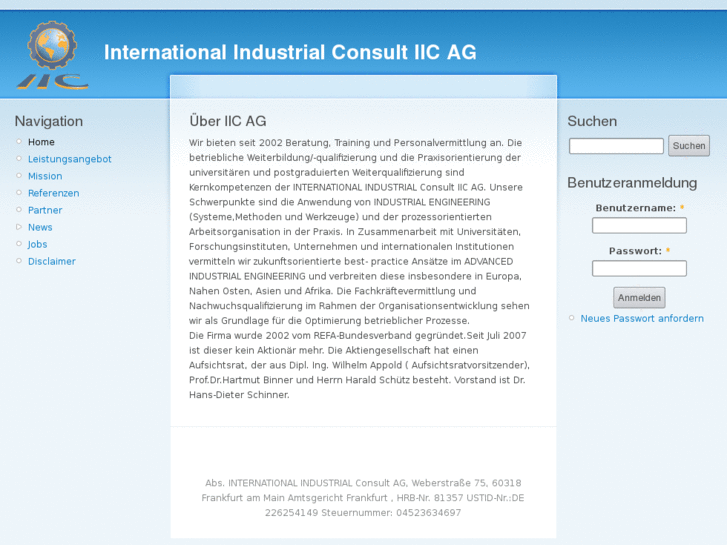Go to Home in navigation

(41, 142)
